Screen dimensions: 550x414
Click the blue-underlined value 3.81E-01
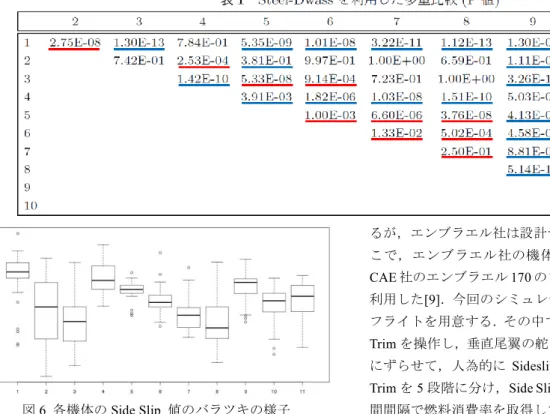pyautogui.click(x=267, y=61)
